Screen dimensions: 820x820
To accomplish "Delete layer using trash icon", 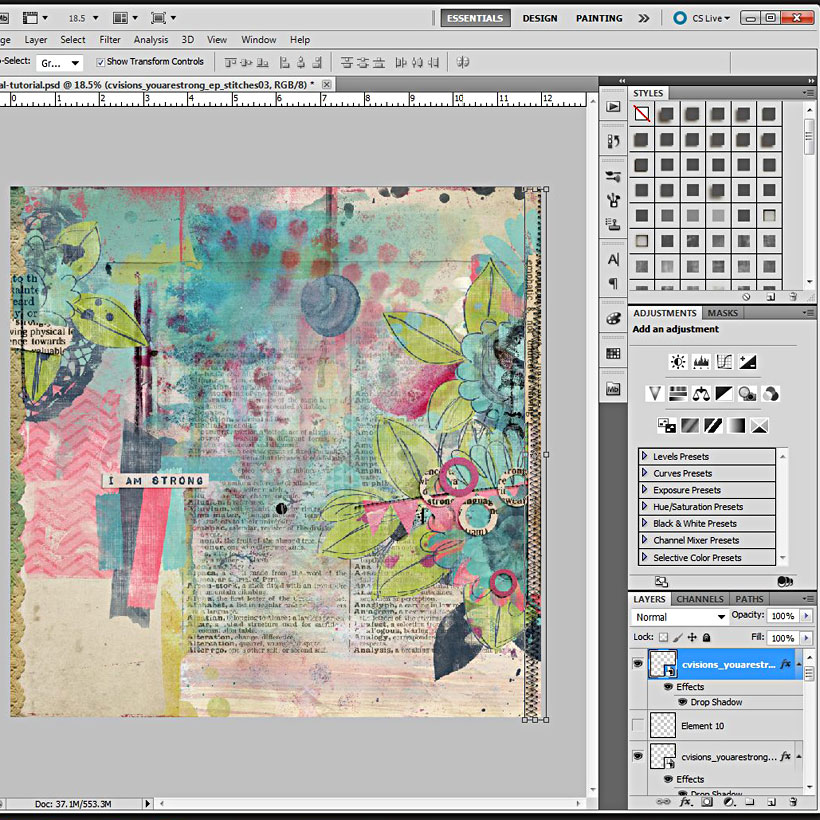I will pos(792,802).
